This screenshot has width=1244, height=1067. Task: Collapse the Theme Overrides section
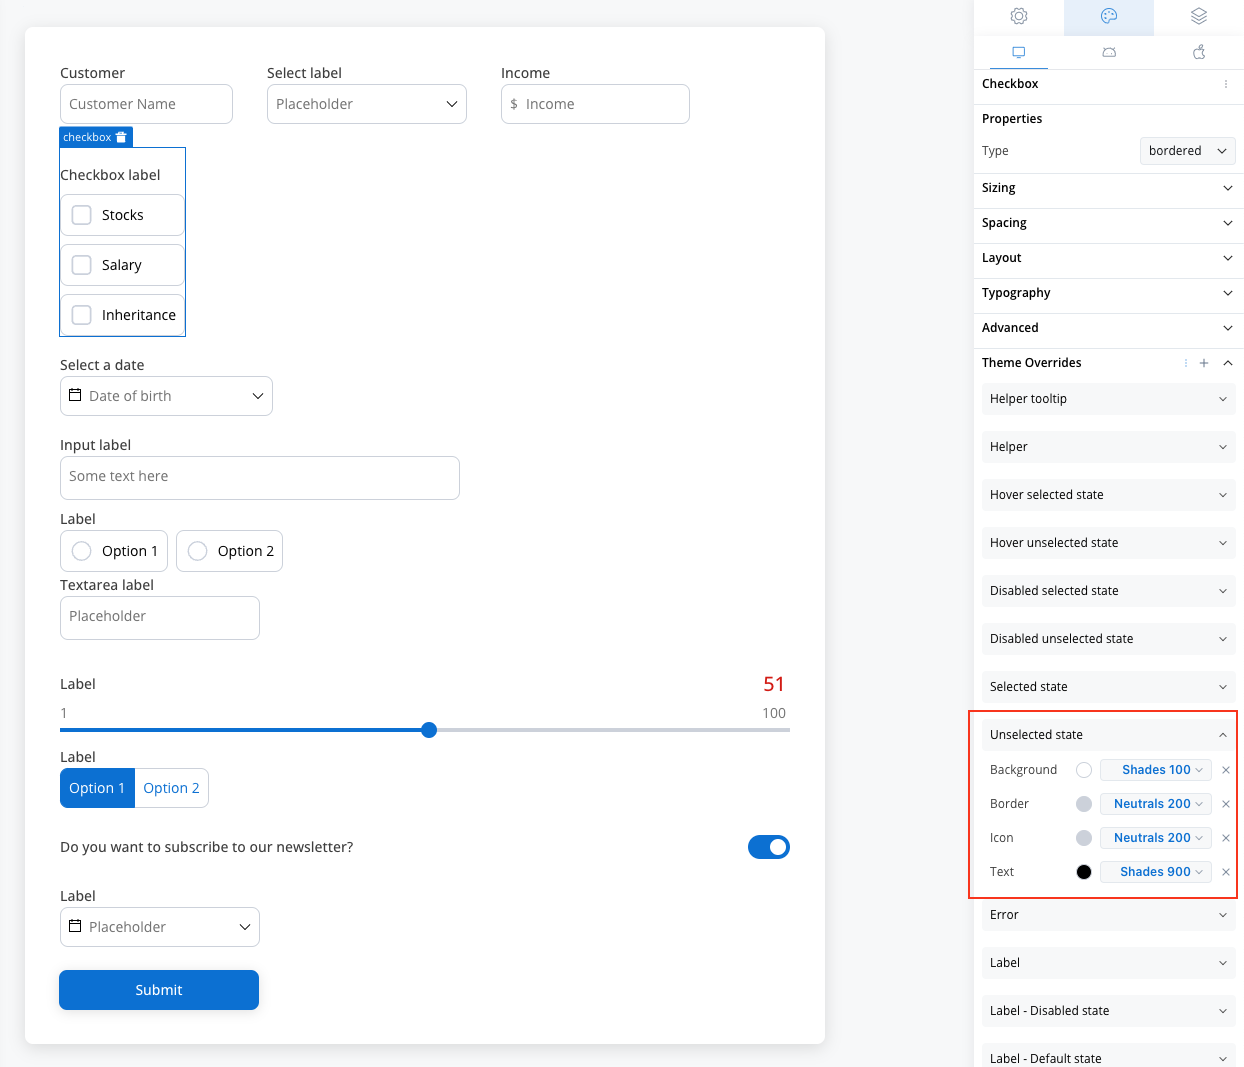[x=1228, y=363]
